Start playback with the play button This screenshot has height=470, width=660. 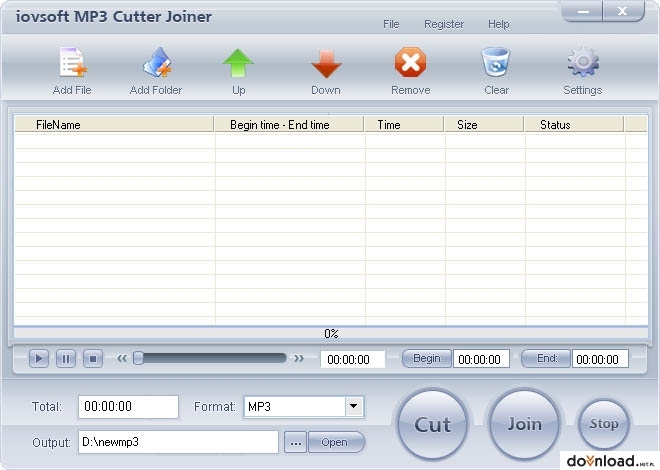[x=39, y=359]
